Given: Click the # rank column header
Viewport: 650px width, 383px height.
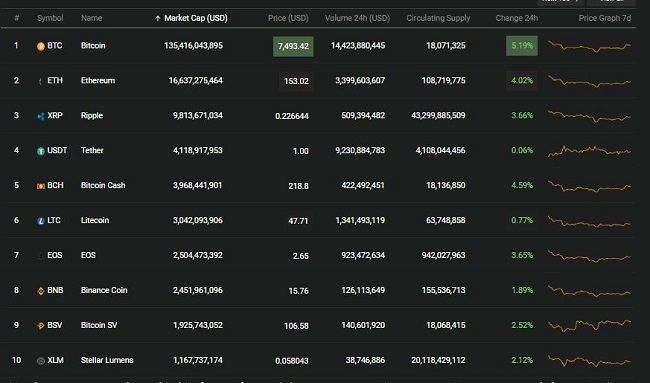Looking at the screenshot, I should (x=17, y=18).
